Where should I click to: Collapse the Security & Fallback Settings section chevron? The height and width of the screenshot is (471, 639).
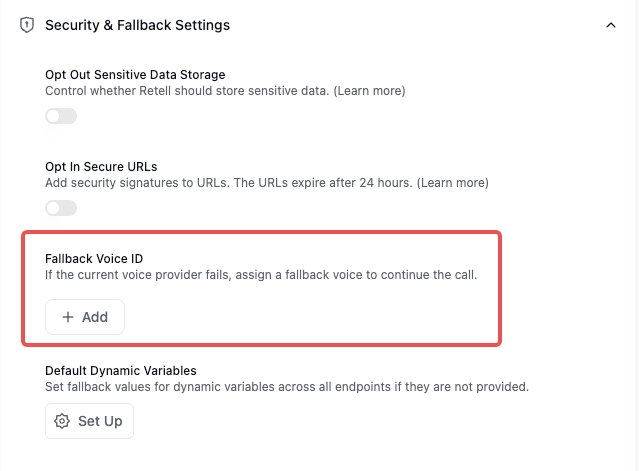coord(610,25)
